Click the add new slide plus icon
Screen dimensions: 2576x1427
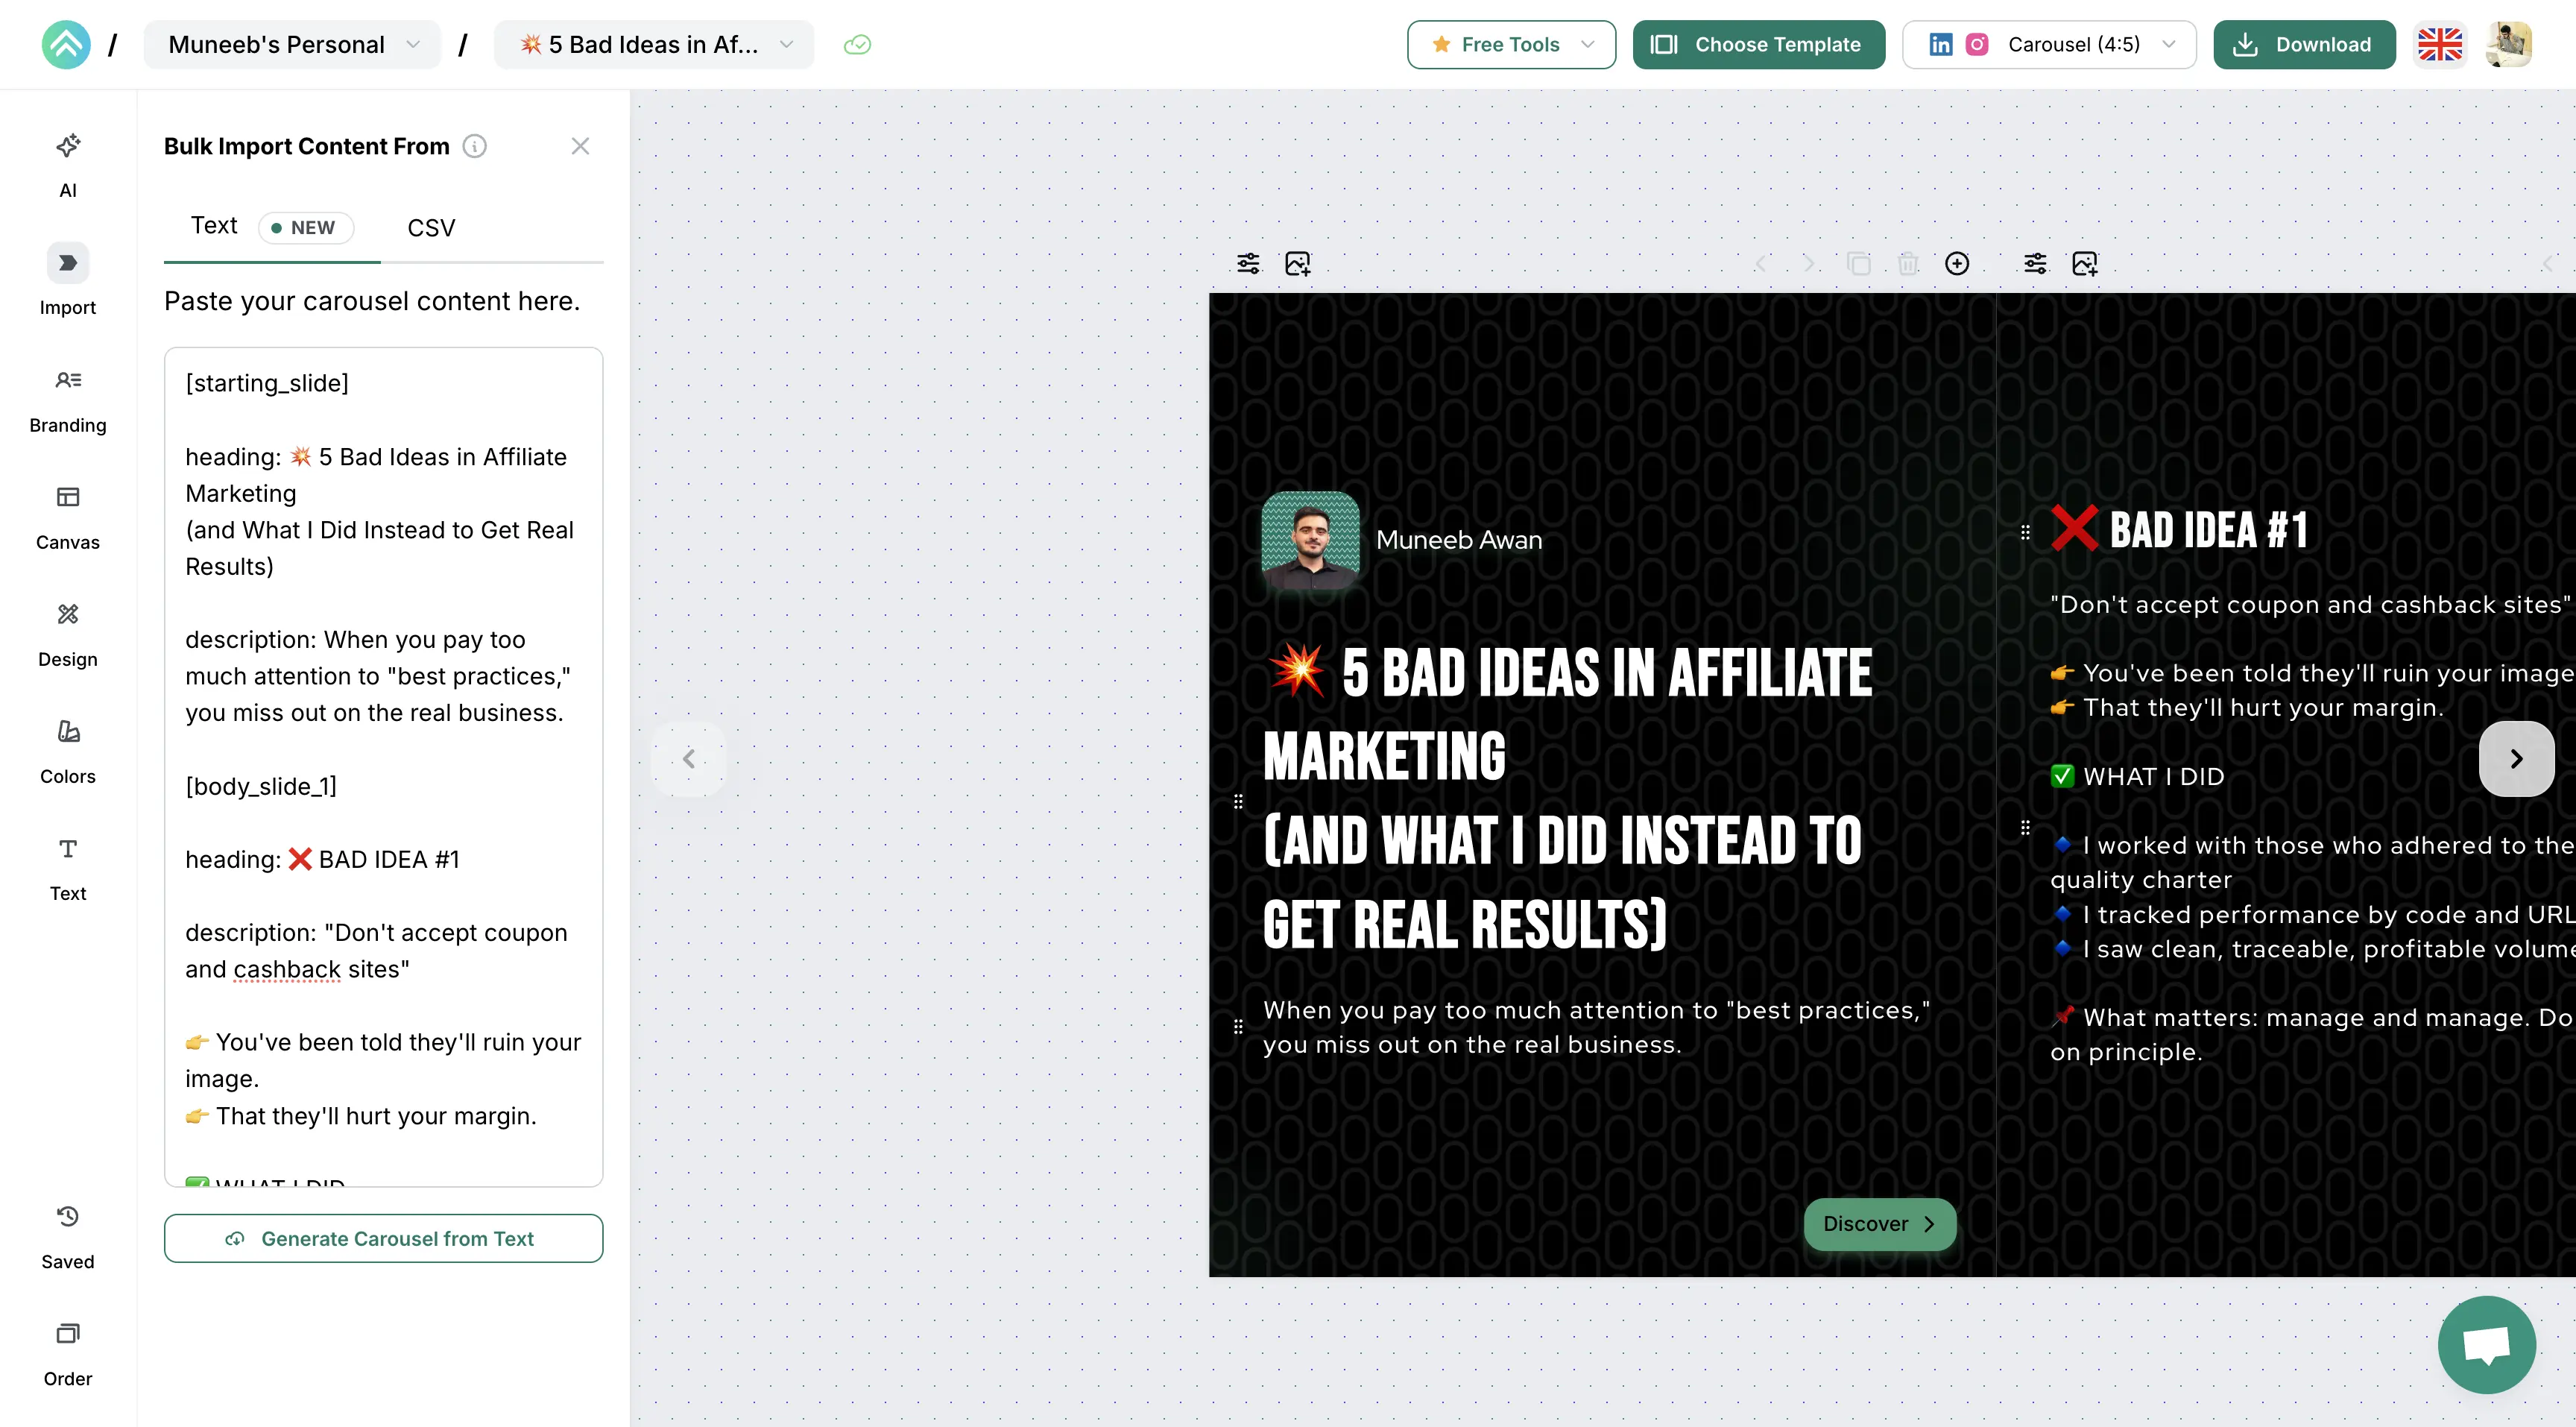(1957, 264)
